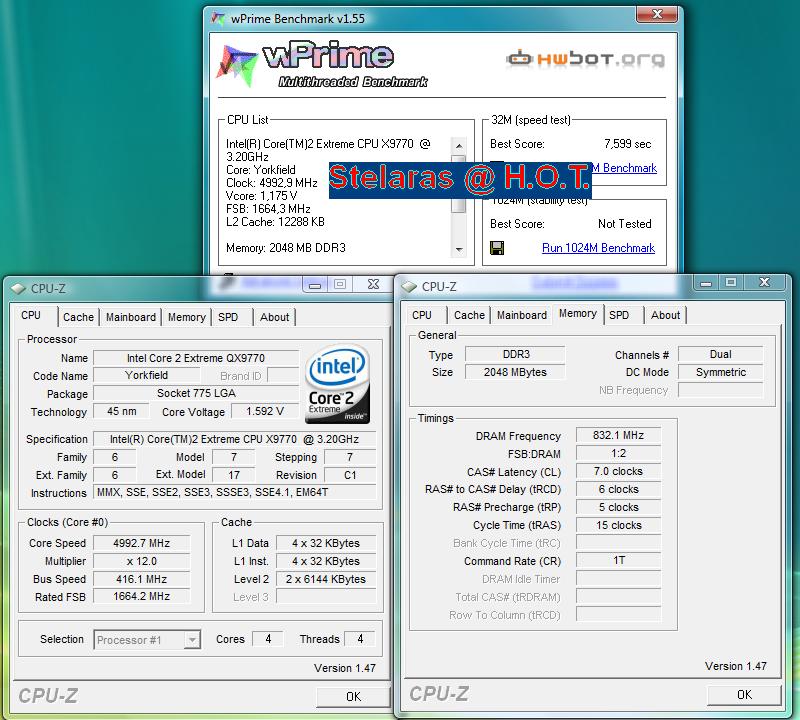Click the Package field 'Socket 775 LGA'
The height and width of the screenshot is (720, 800).
click(x=196, y=393)
